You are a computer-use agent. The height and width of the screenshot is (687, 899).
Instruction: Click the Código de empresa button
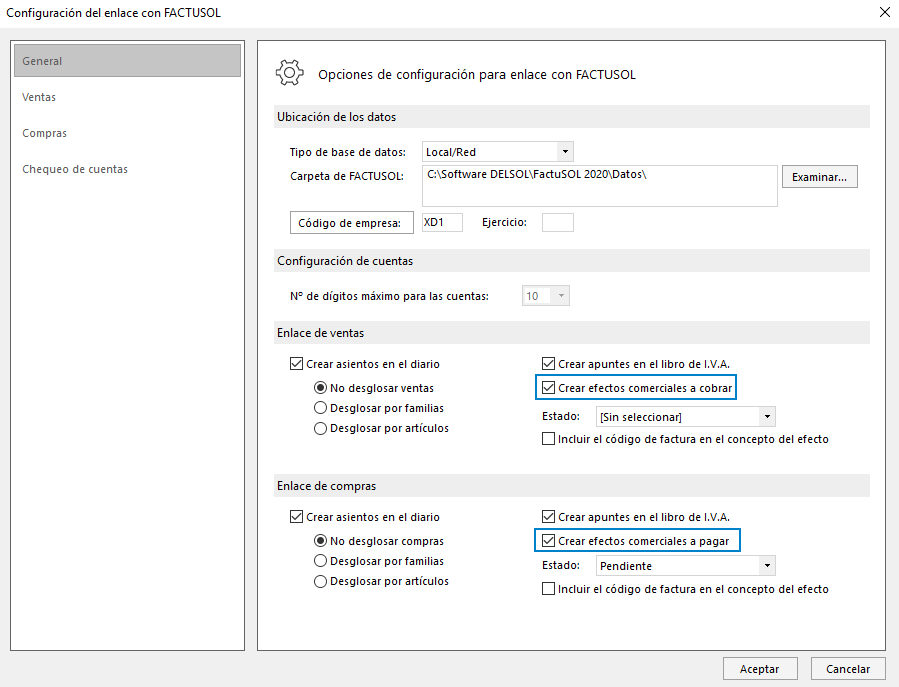point(351,223)
